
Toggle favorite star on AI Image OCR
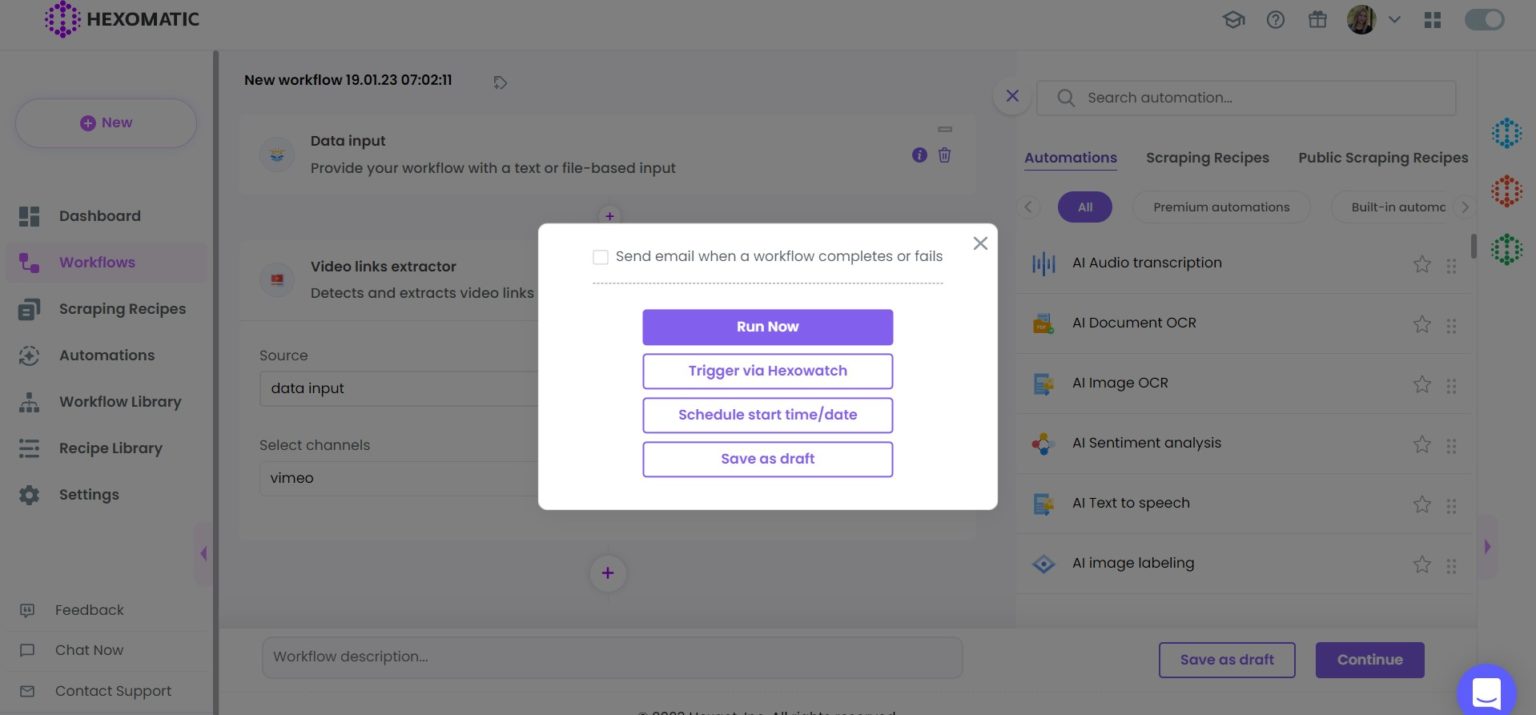(x=1421, y=384)
